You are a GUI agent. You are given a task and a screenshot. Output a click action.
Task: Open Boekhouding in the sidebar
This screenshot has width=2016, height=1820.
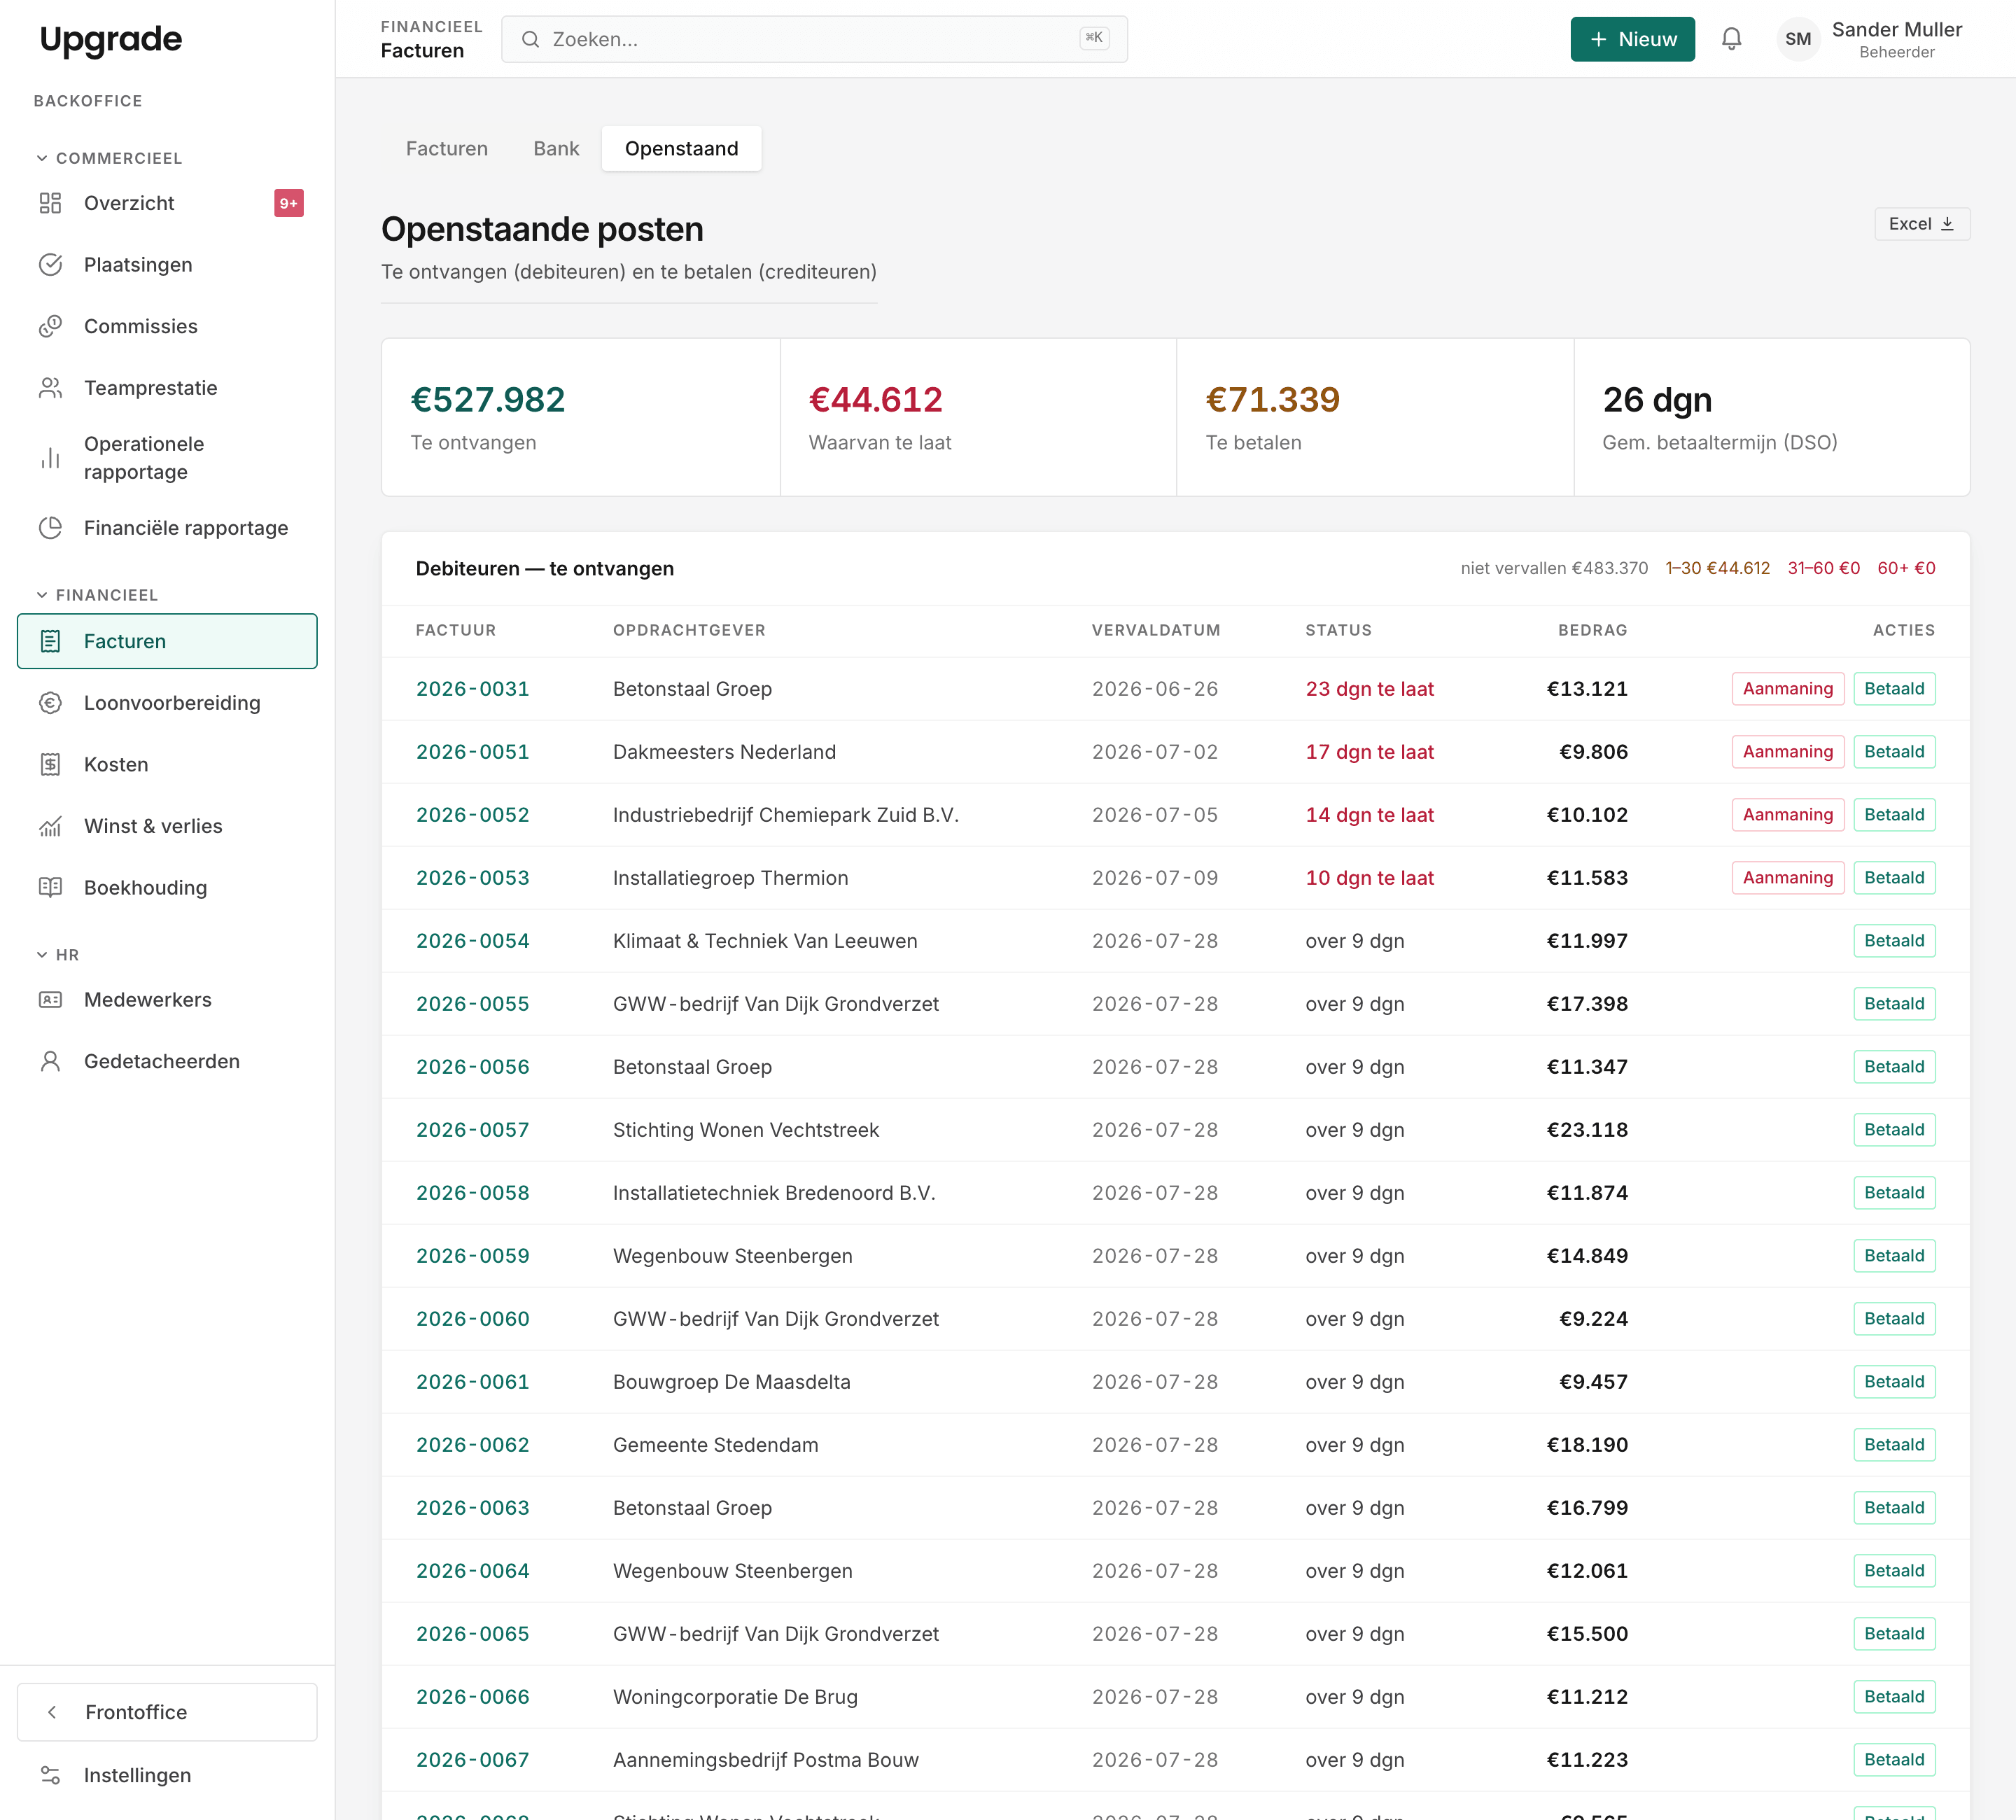click(x=167, y=888)
